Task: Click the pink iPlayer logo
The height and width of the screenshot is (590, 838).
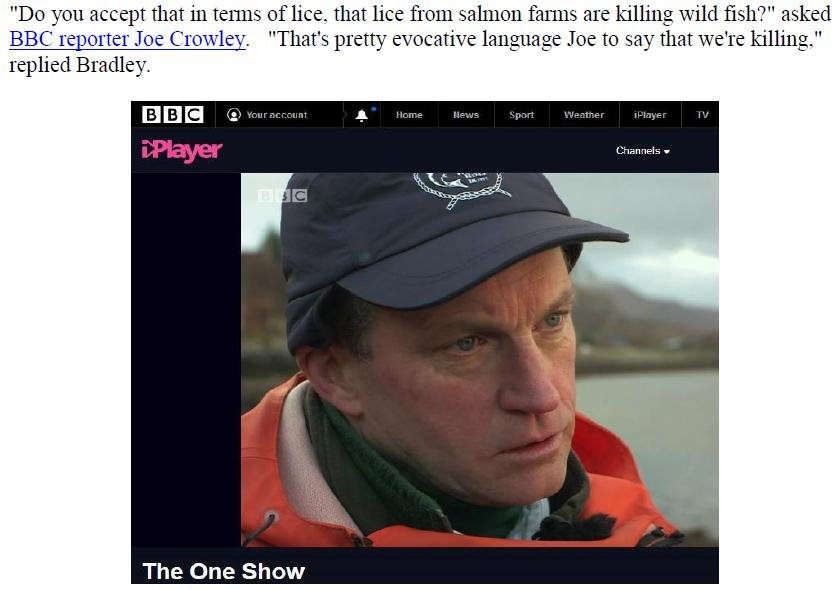Action: (x=182, y=150)
